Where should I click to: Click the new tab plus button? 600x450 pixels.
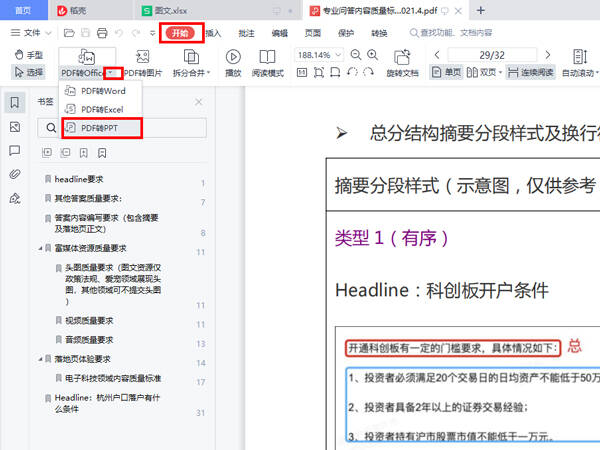click(x=481, y=10)
